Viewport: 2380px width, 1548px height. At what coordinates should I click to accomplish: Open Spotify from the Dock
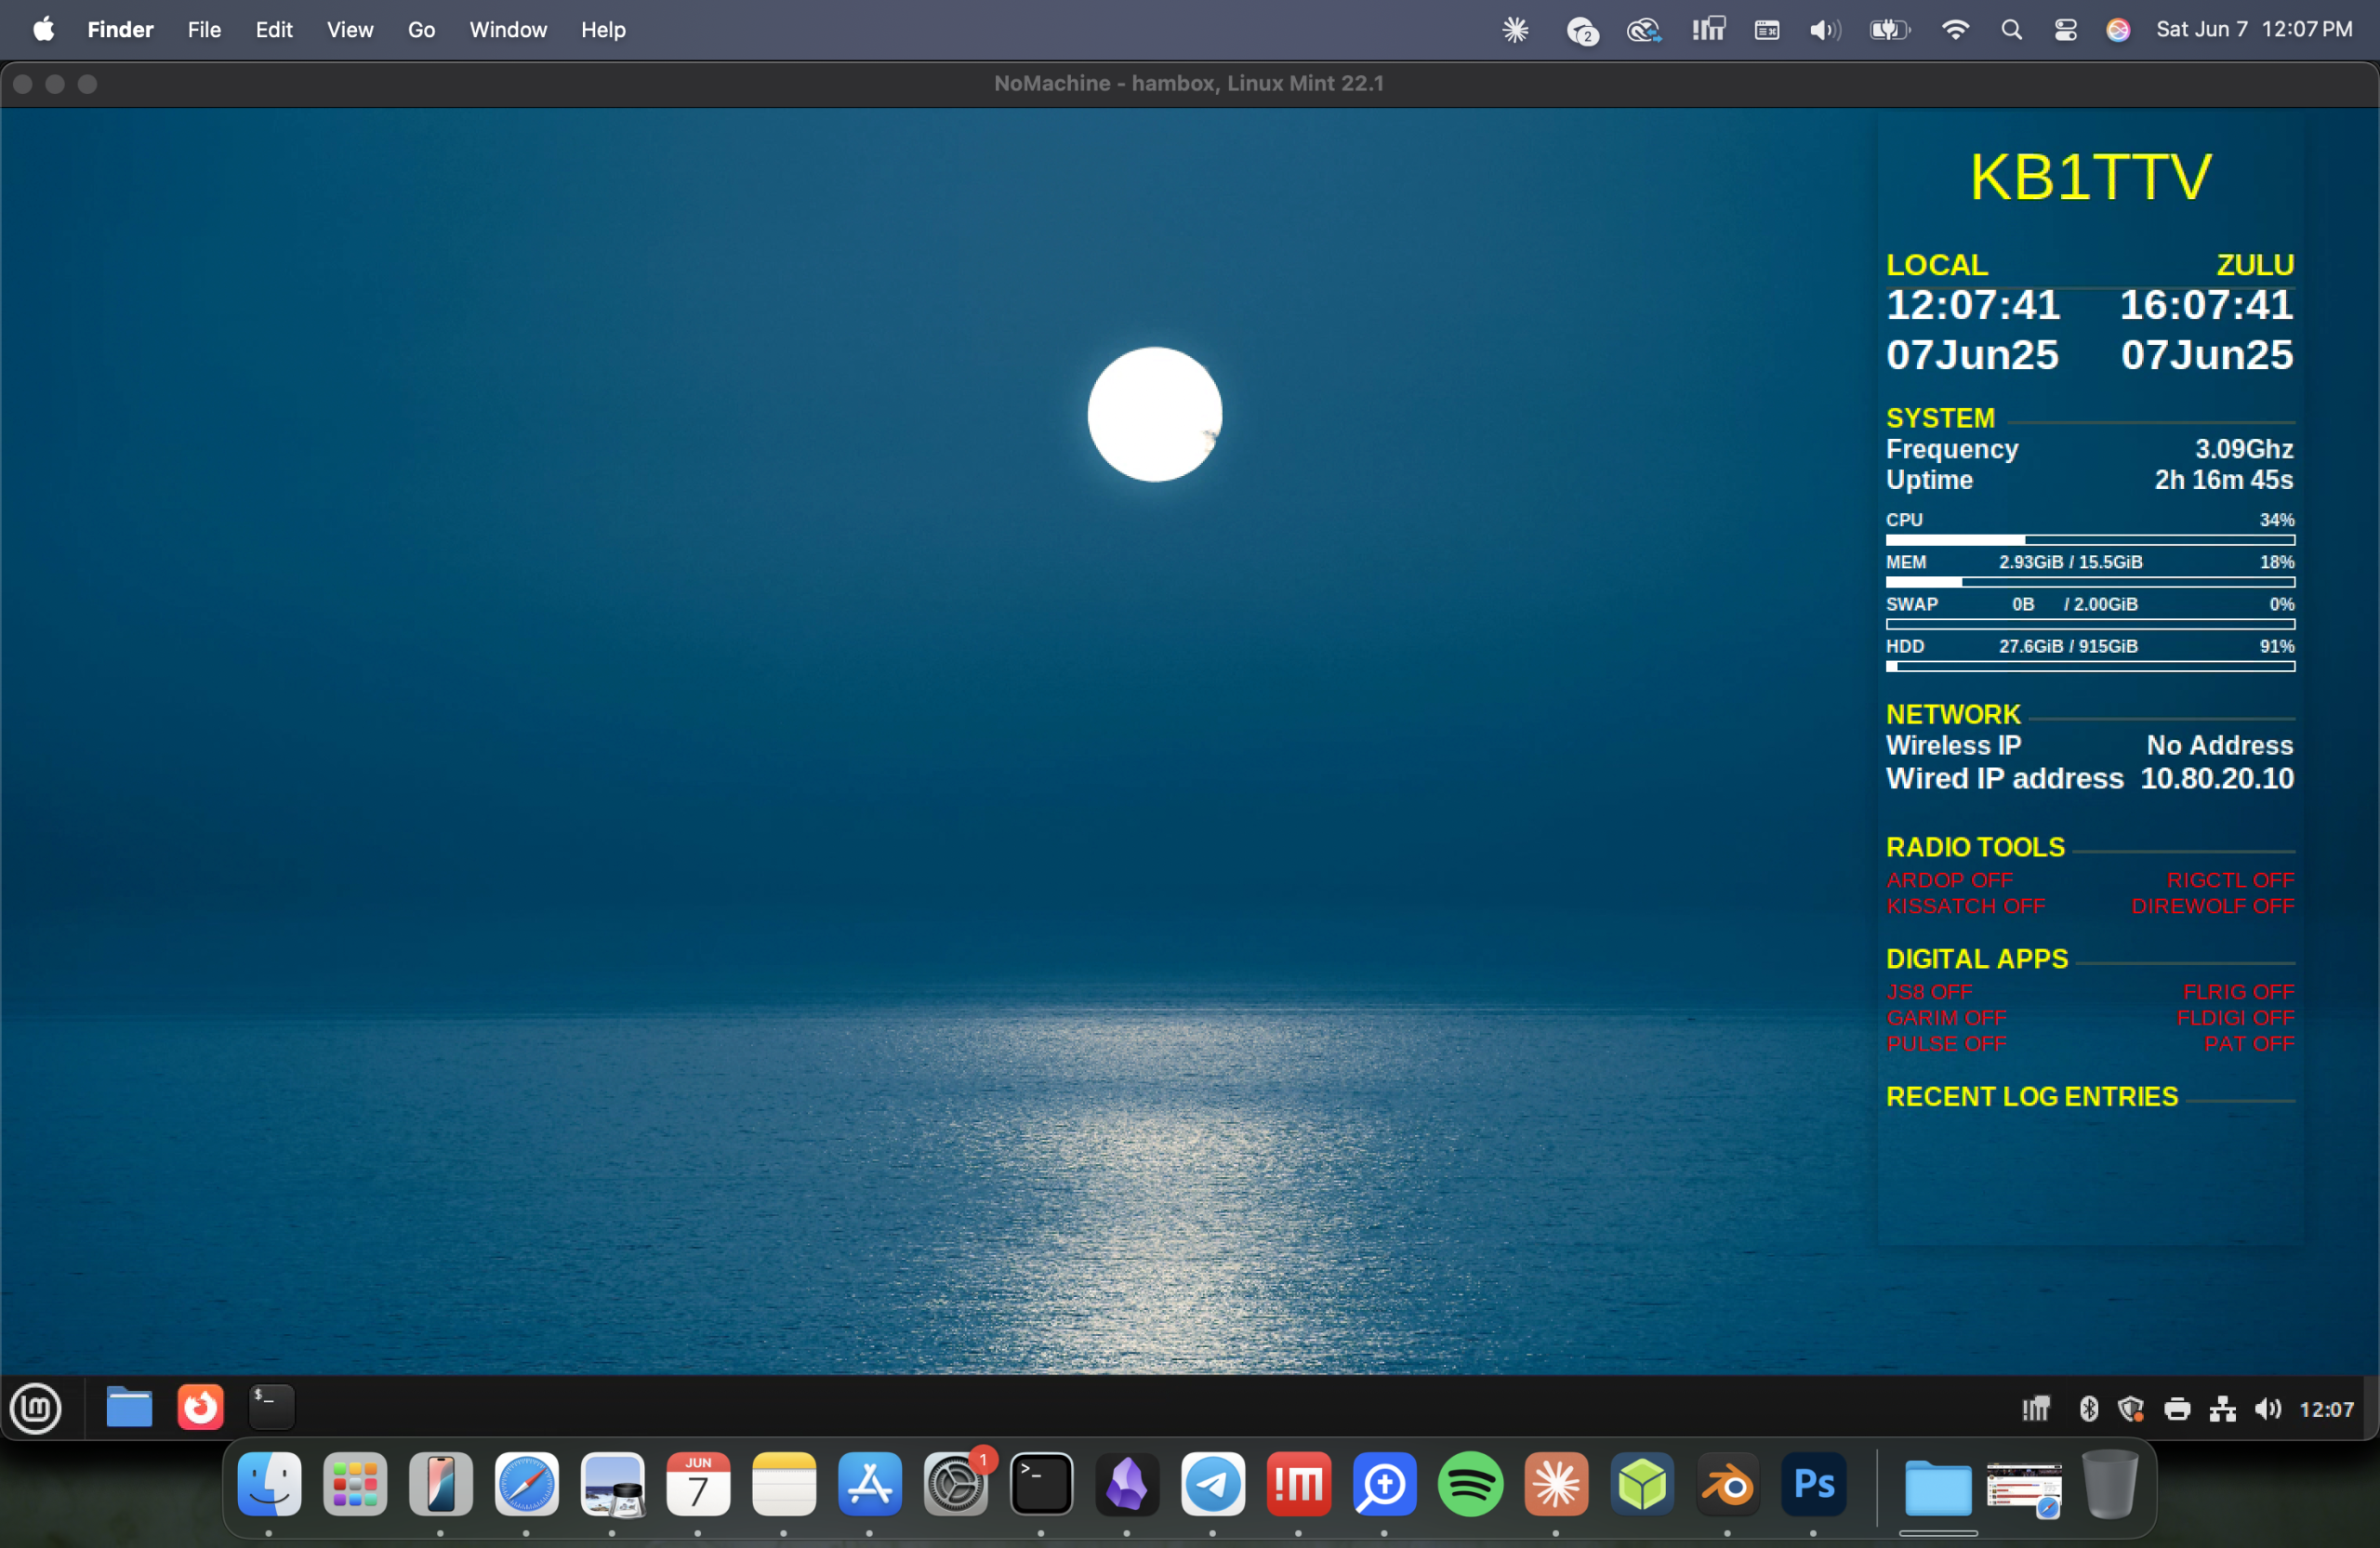(x=1471, y=1485)
